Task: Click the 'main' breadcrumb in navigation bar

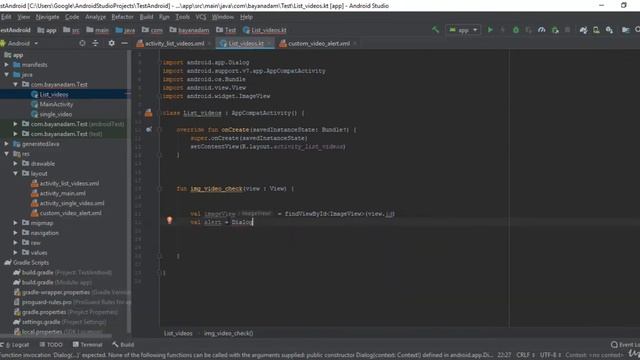Action: tap(98, 30)
